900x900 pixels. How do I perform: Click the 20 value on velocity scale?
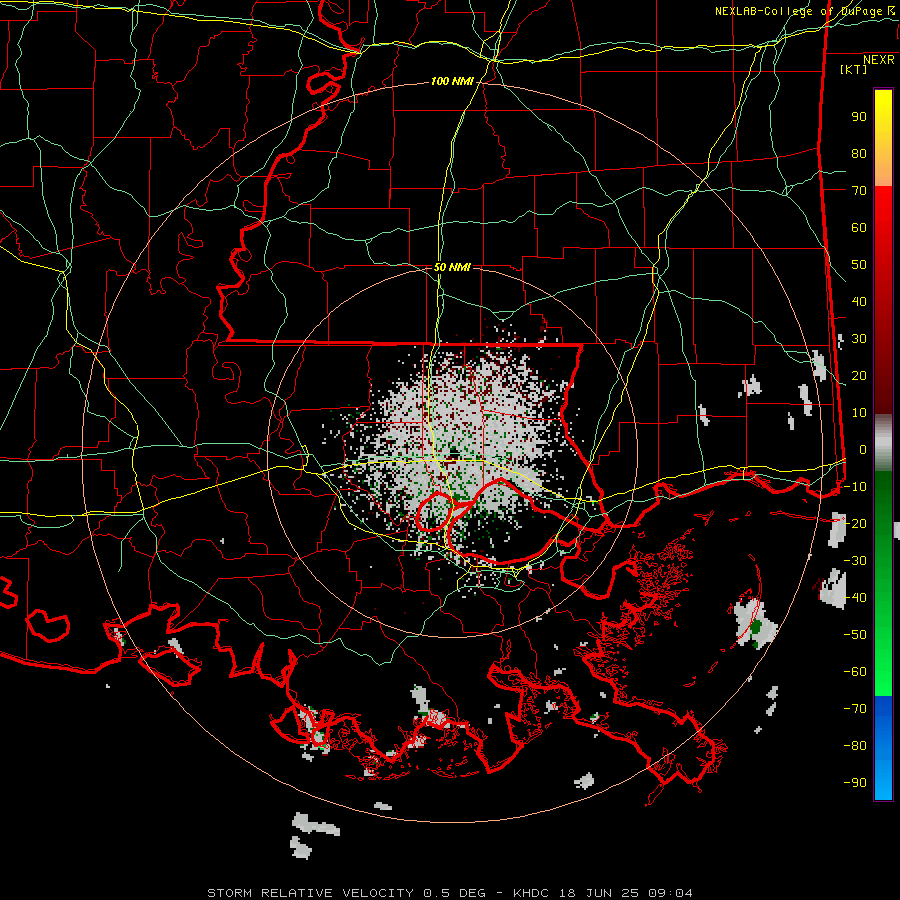[859, 376]
